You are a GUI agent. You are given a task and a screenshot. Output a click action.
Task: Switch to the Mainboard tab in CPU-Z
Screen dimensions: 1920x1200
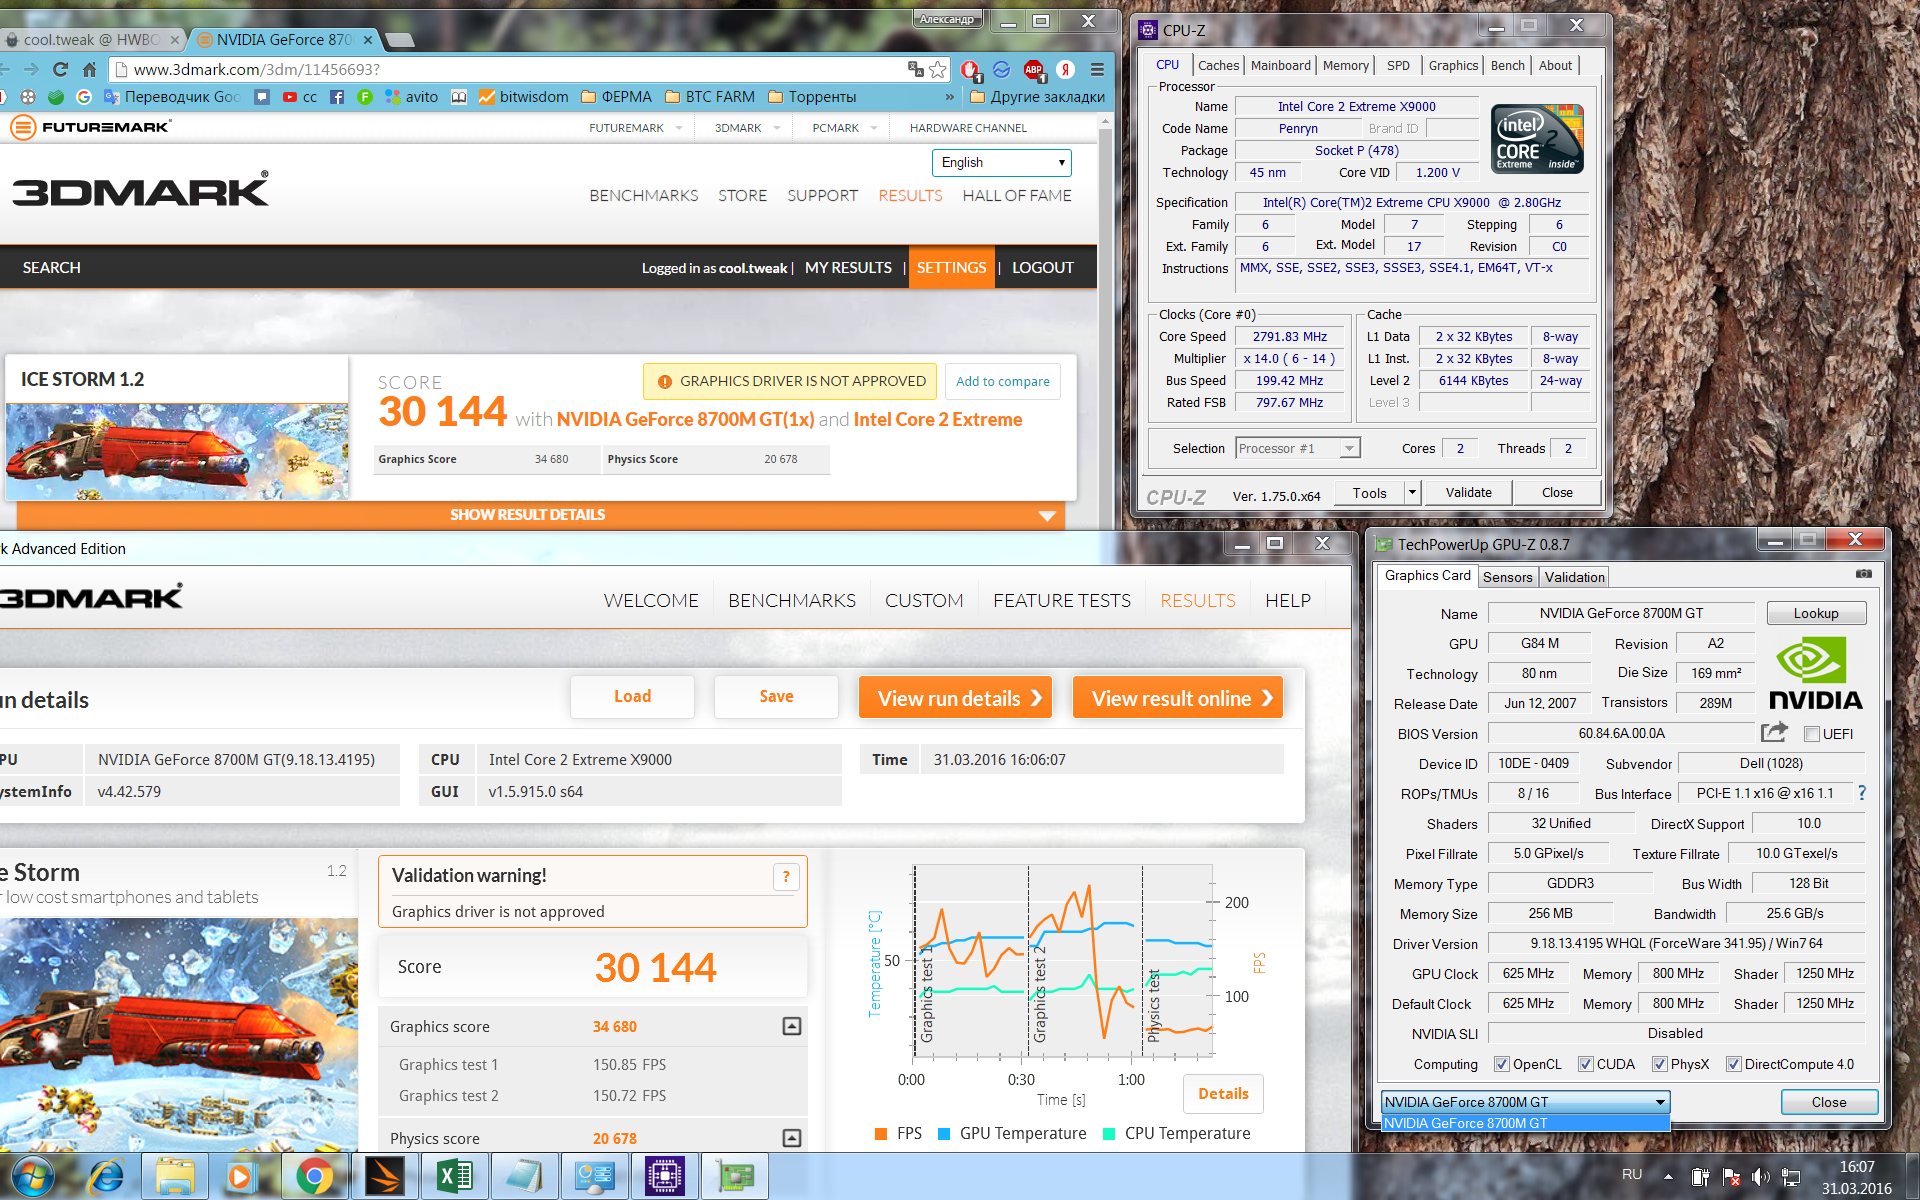[x=1280, y=65]
